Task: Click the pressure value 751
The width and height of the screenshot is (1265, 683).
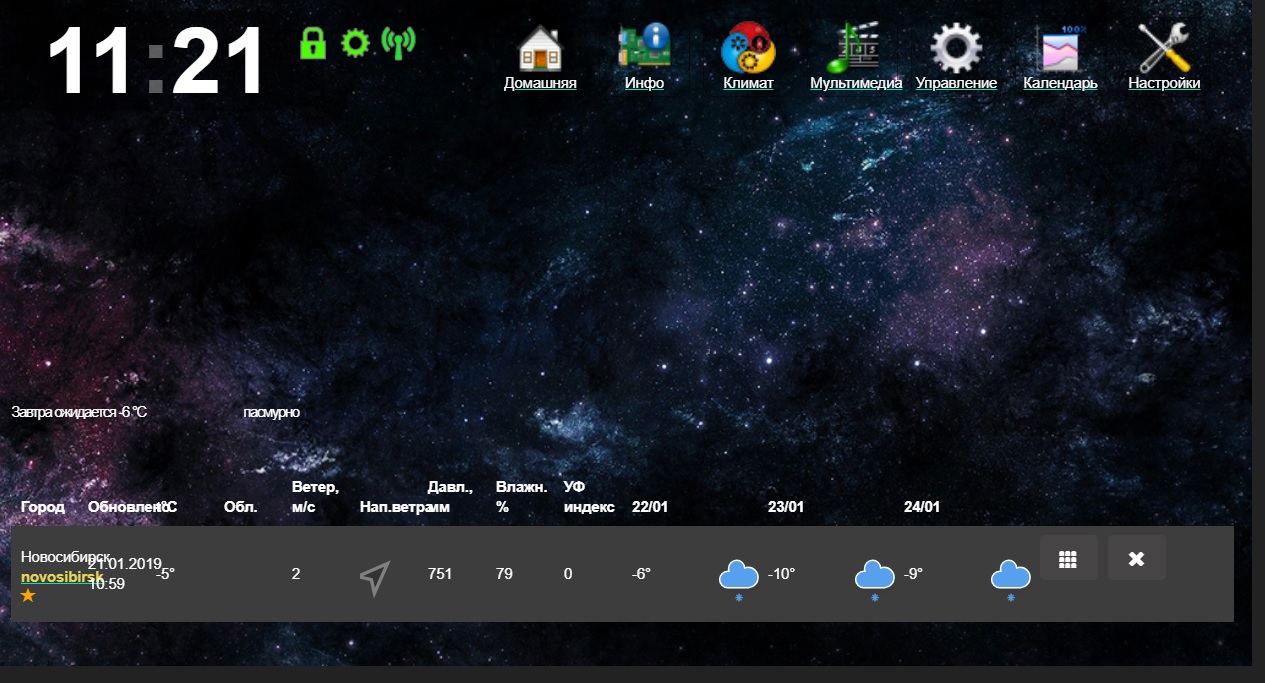Action: click(x=440, y=574)
